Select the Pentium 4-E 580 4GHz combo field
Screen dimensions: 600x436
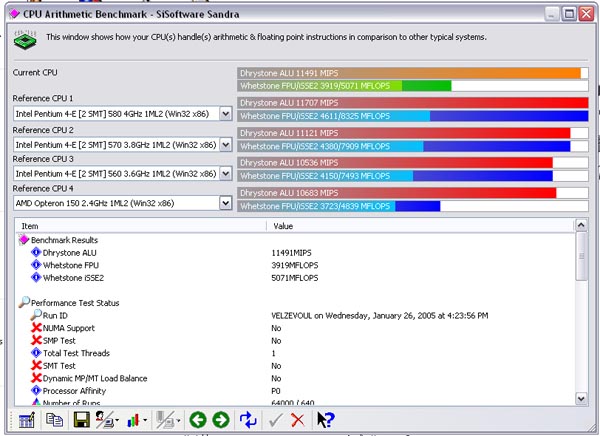click(122, 114)
